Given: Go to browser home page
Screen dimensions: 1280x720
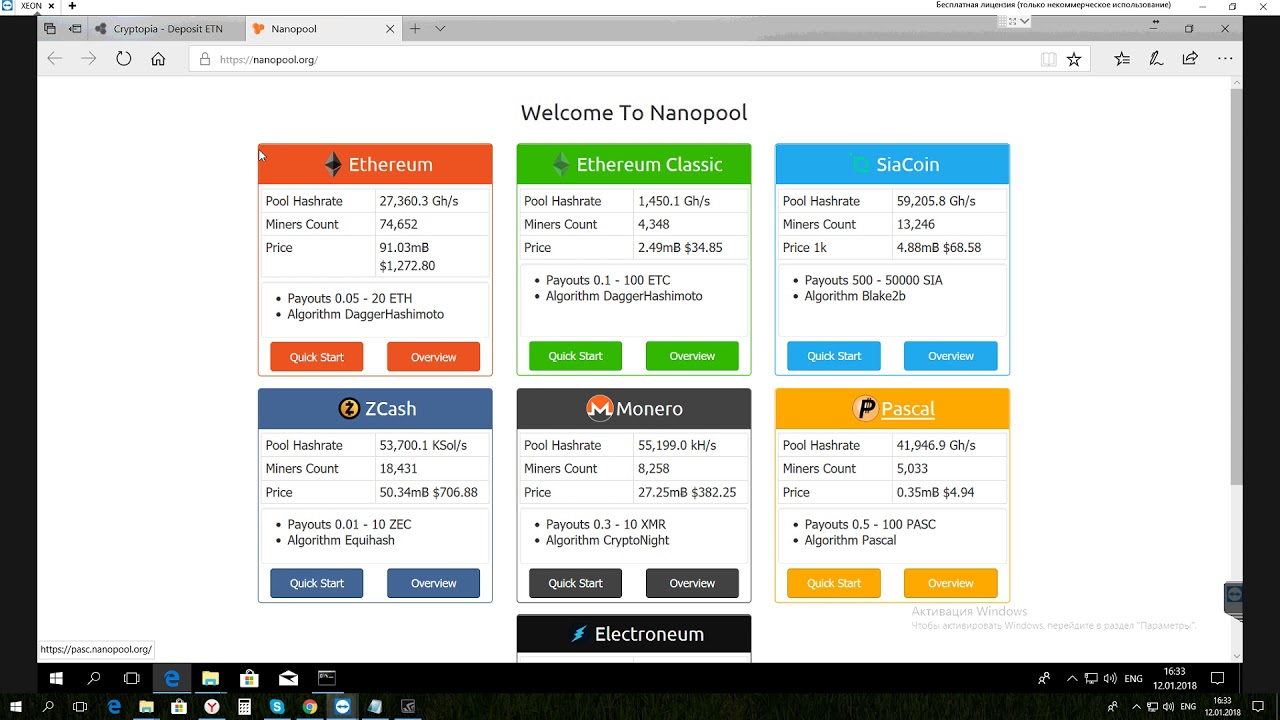Looking at the screenshot, I should click(x=158, y=59).
